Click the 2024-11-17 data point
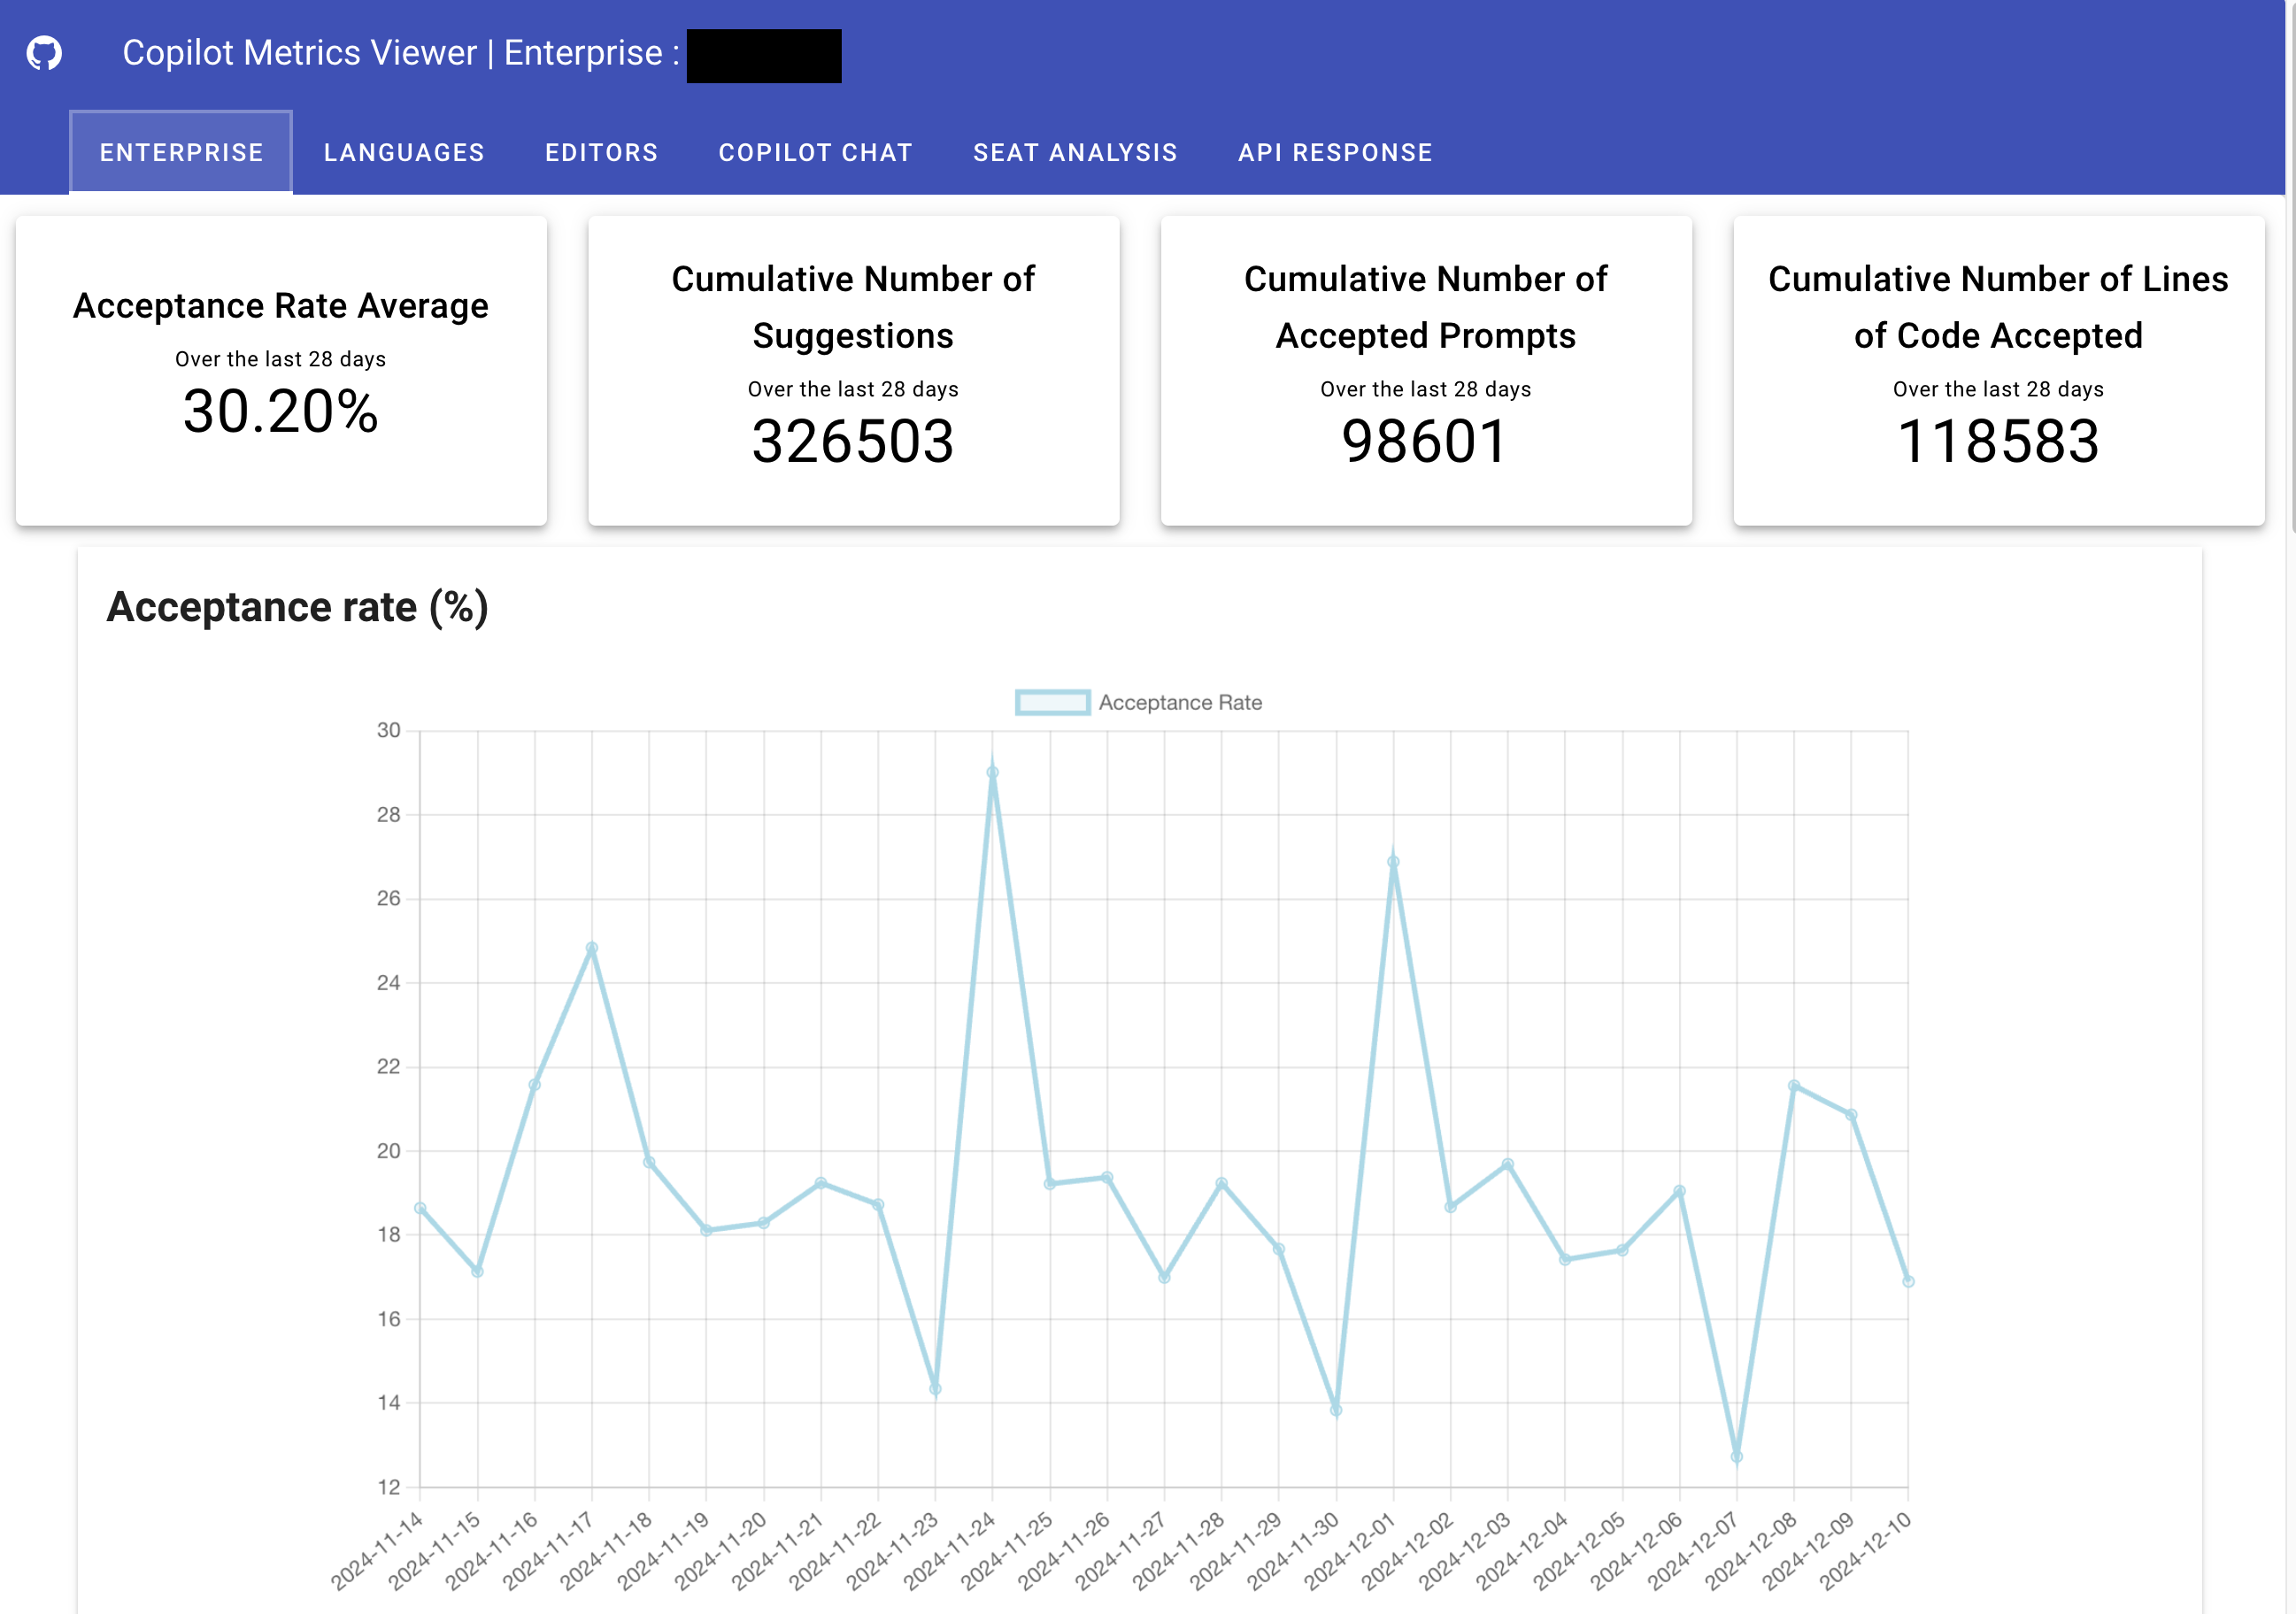The height and width of the screenshot is (1614, 2296). pos(592,947)
